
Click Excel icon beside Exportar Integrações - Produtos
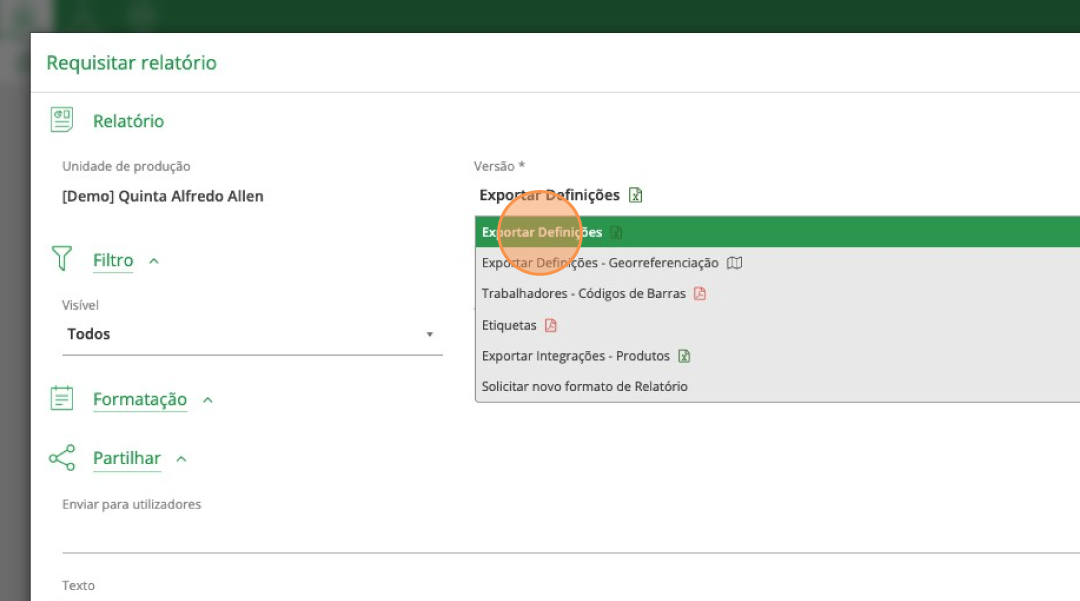(x=684, y=356)
